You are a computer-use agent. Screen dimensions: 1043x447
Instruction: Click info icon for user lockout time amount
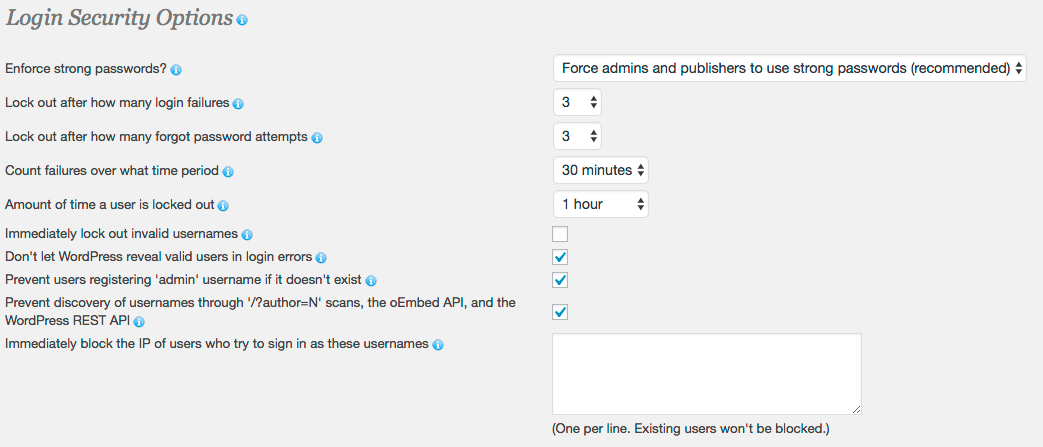click(223, 206)
